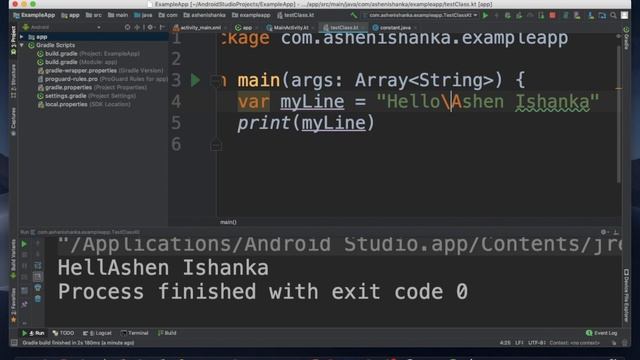
Task: Click java breadcrumb in navigation bar
Action: pos(143,16)
